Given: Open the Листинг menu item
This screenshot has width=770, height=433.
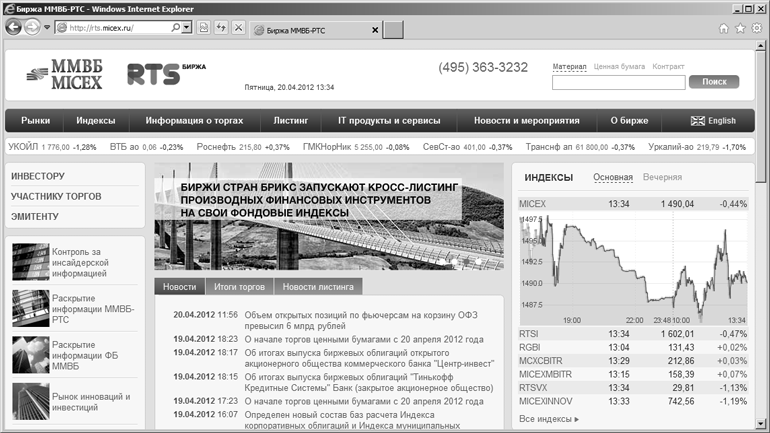Looking at the screenshot, I should tap(290, 121).
